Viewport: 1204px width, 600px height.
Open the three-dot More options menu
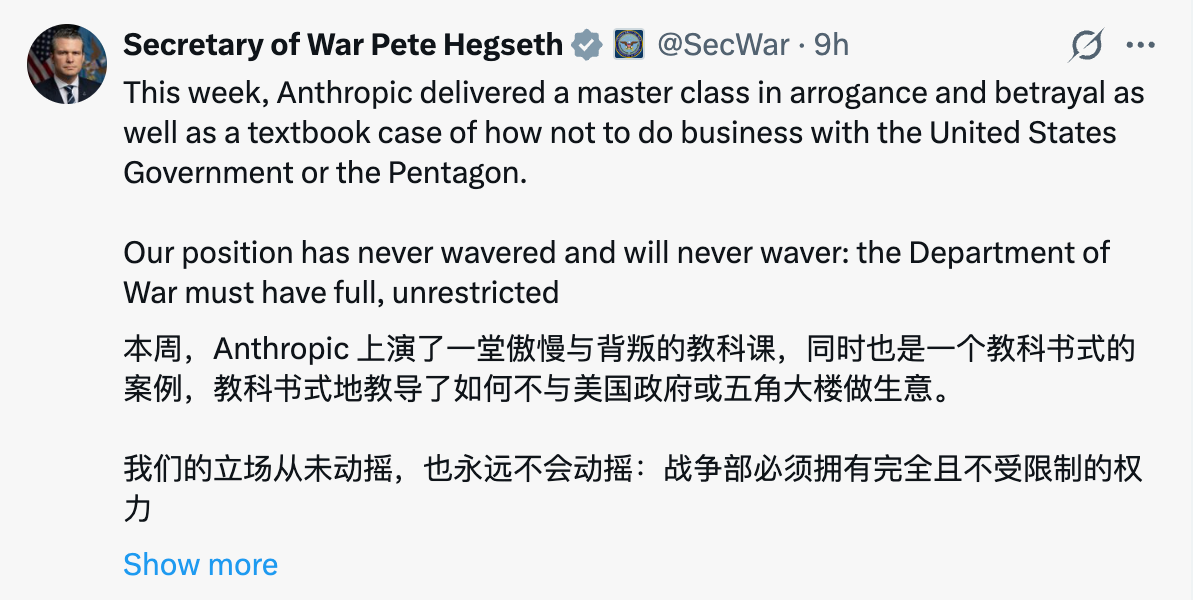1141,45
